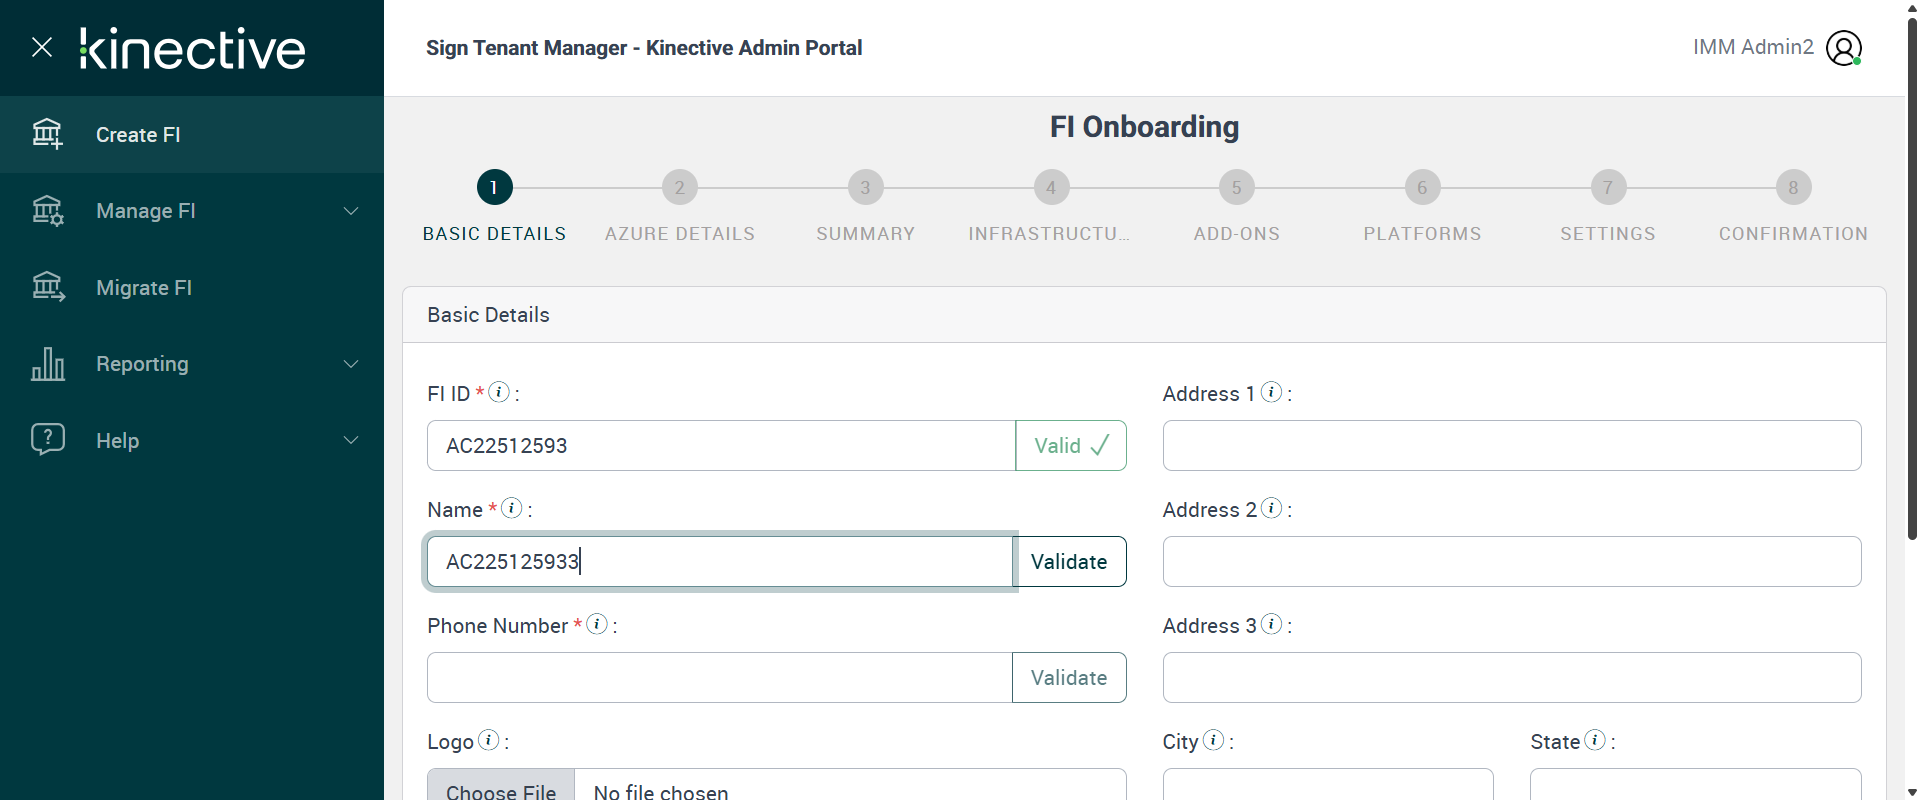Click the Help question bubble icon
The height and width of the screenshot is (800, 1920).
click(47, 440)
